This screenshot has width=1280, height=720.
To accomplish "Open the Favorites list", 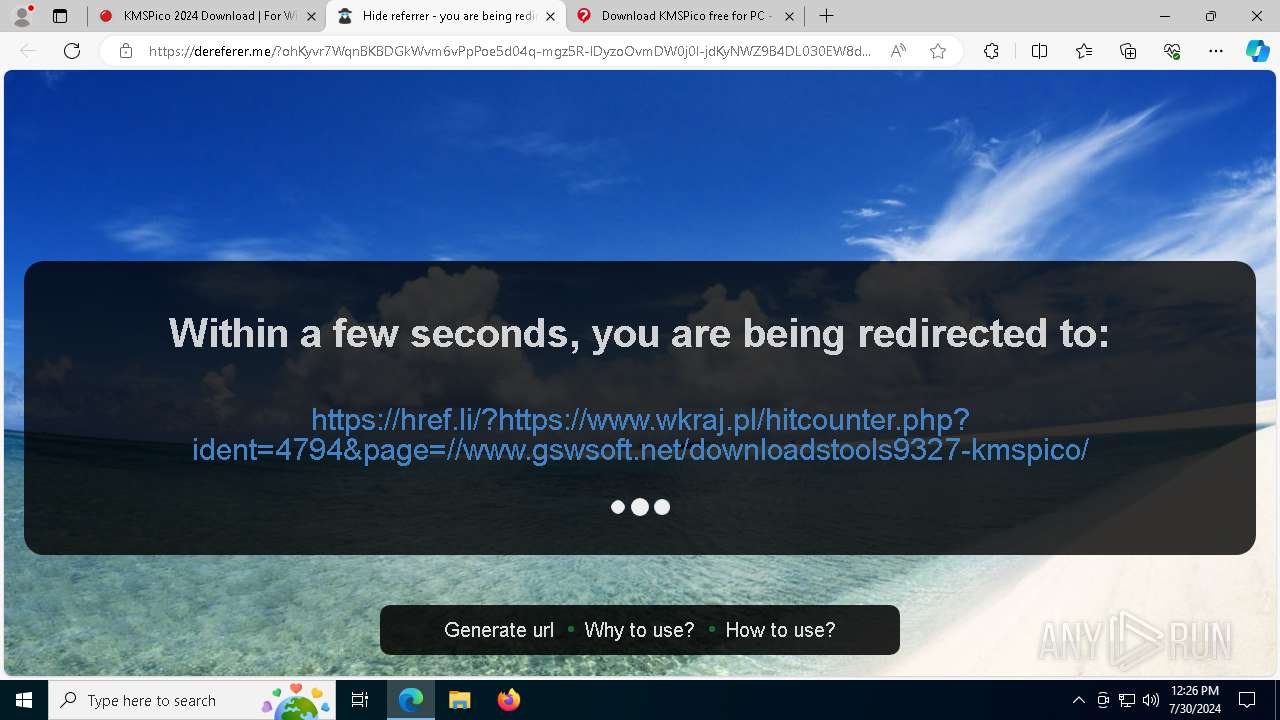I will coord(1084,51).
